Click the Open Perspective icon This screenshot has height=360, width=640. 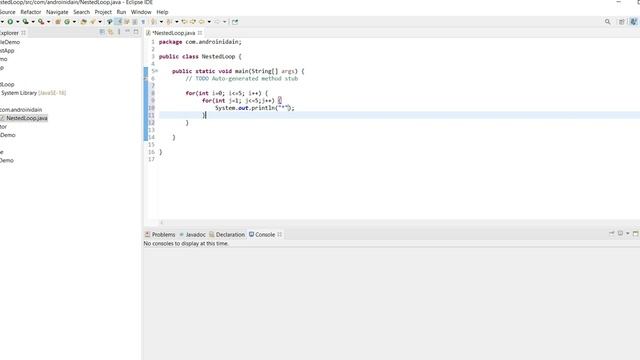[622, 22]
